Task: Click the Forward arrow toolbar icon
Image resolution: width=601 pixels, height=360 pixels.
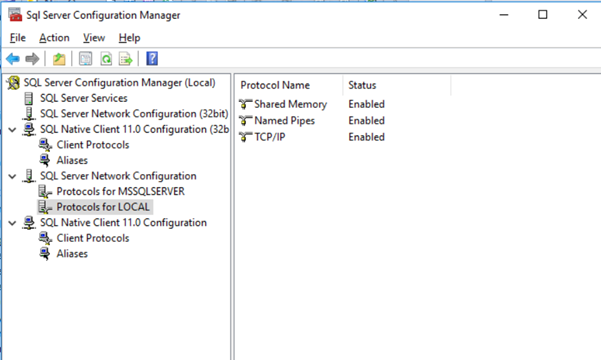Action: coord(32,59)
